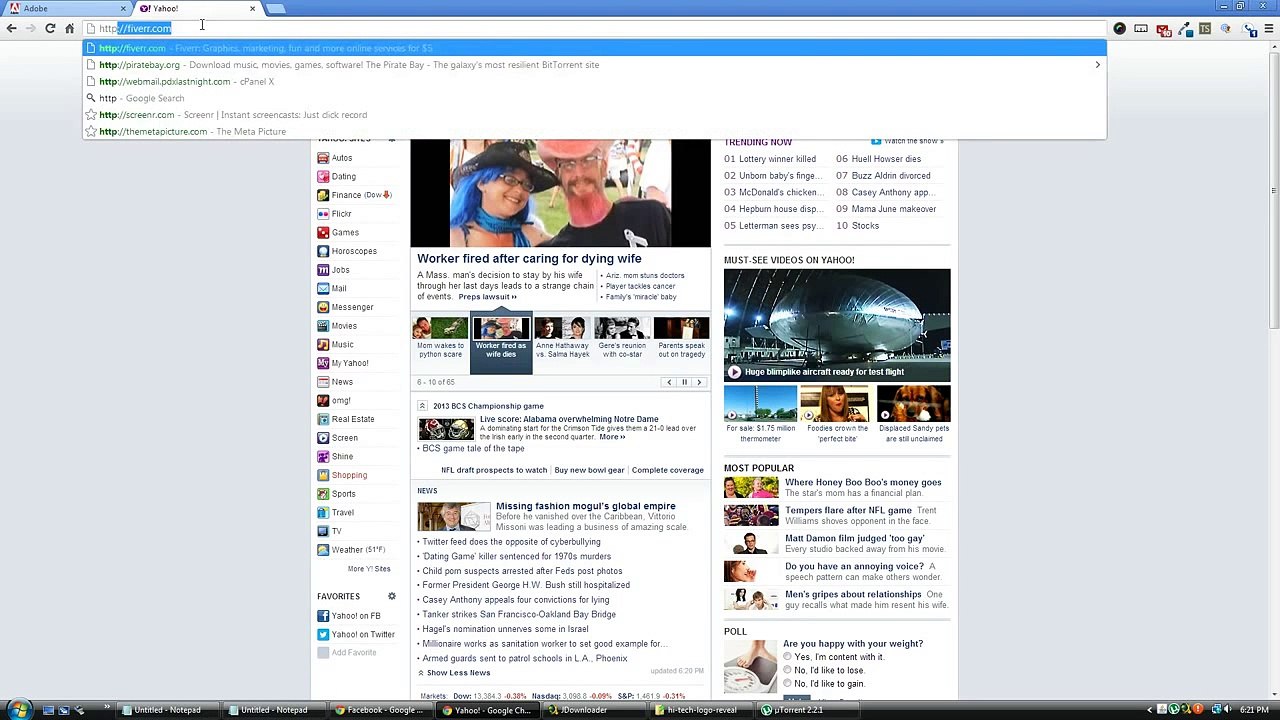Select 'No, I'd like to gain' option
Viewport: 1280px width, 720px height.
point(788,683)
